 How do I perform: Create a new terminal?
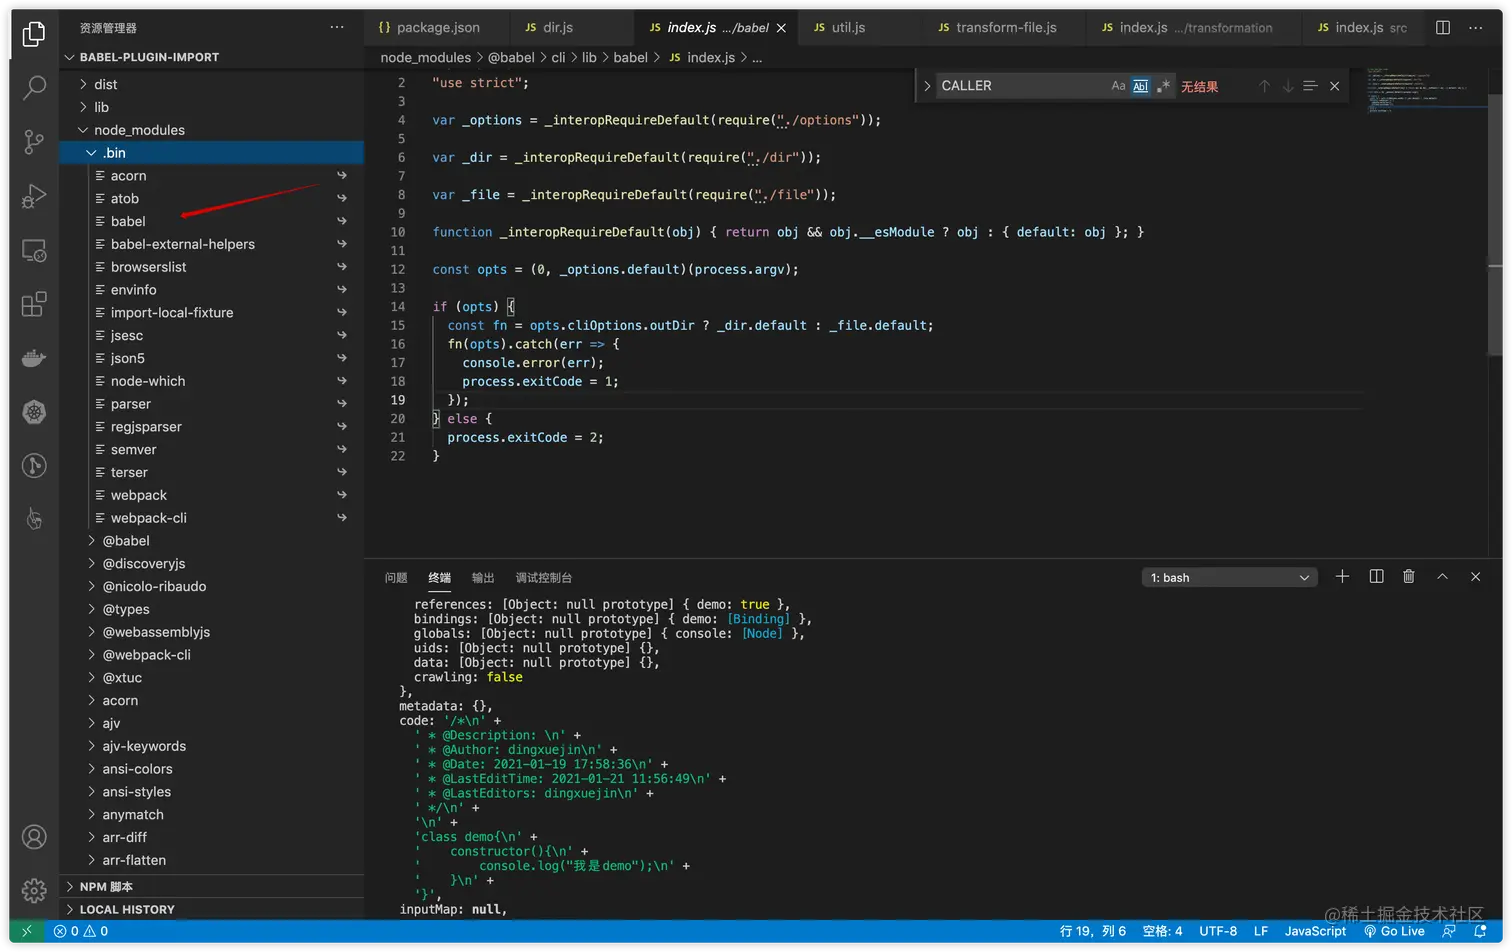coord(1342,577)
